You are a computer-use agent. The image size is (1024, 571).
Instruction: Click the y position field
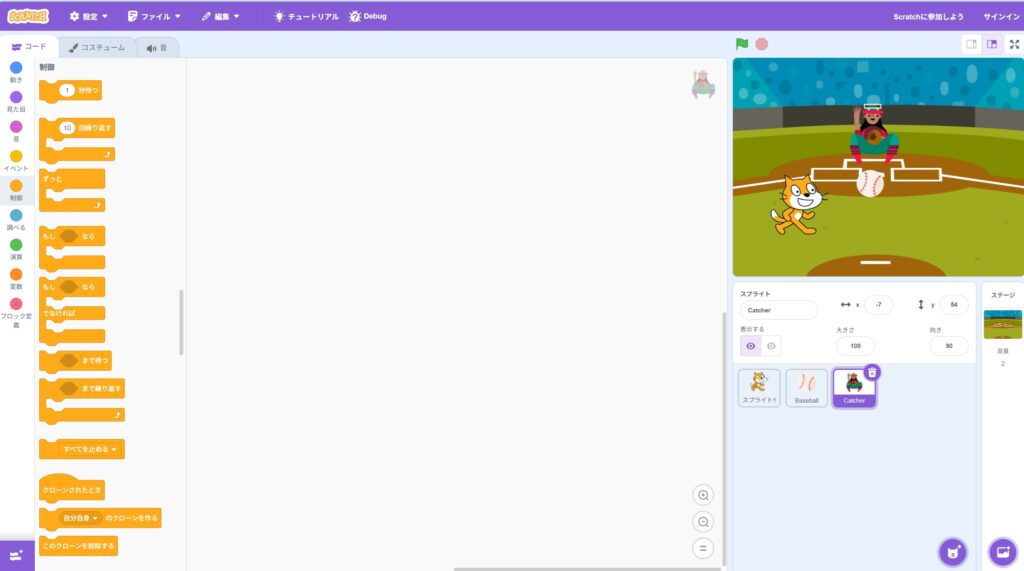953,304
